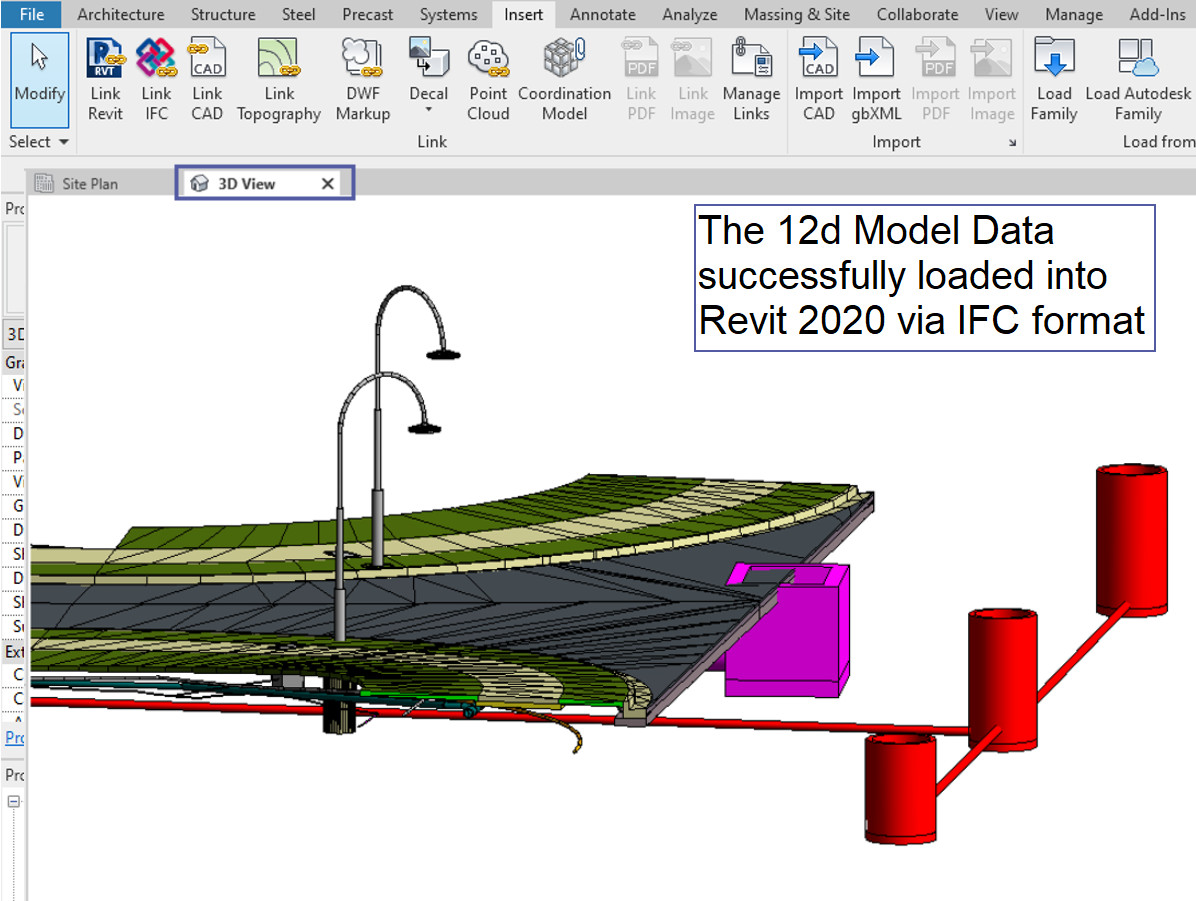Open Import panel dialog launcher arrow
Screen dimensions: 1196x901
pos(1012,144)
